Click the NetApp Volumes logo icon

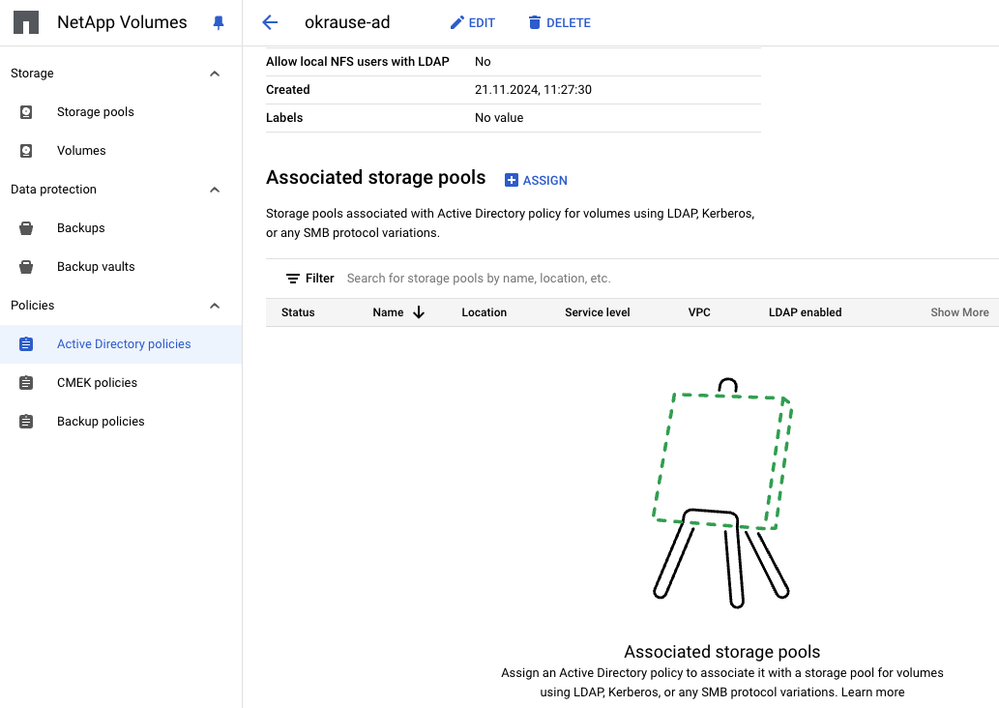(26, 23)
